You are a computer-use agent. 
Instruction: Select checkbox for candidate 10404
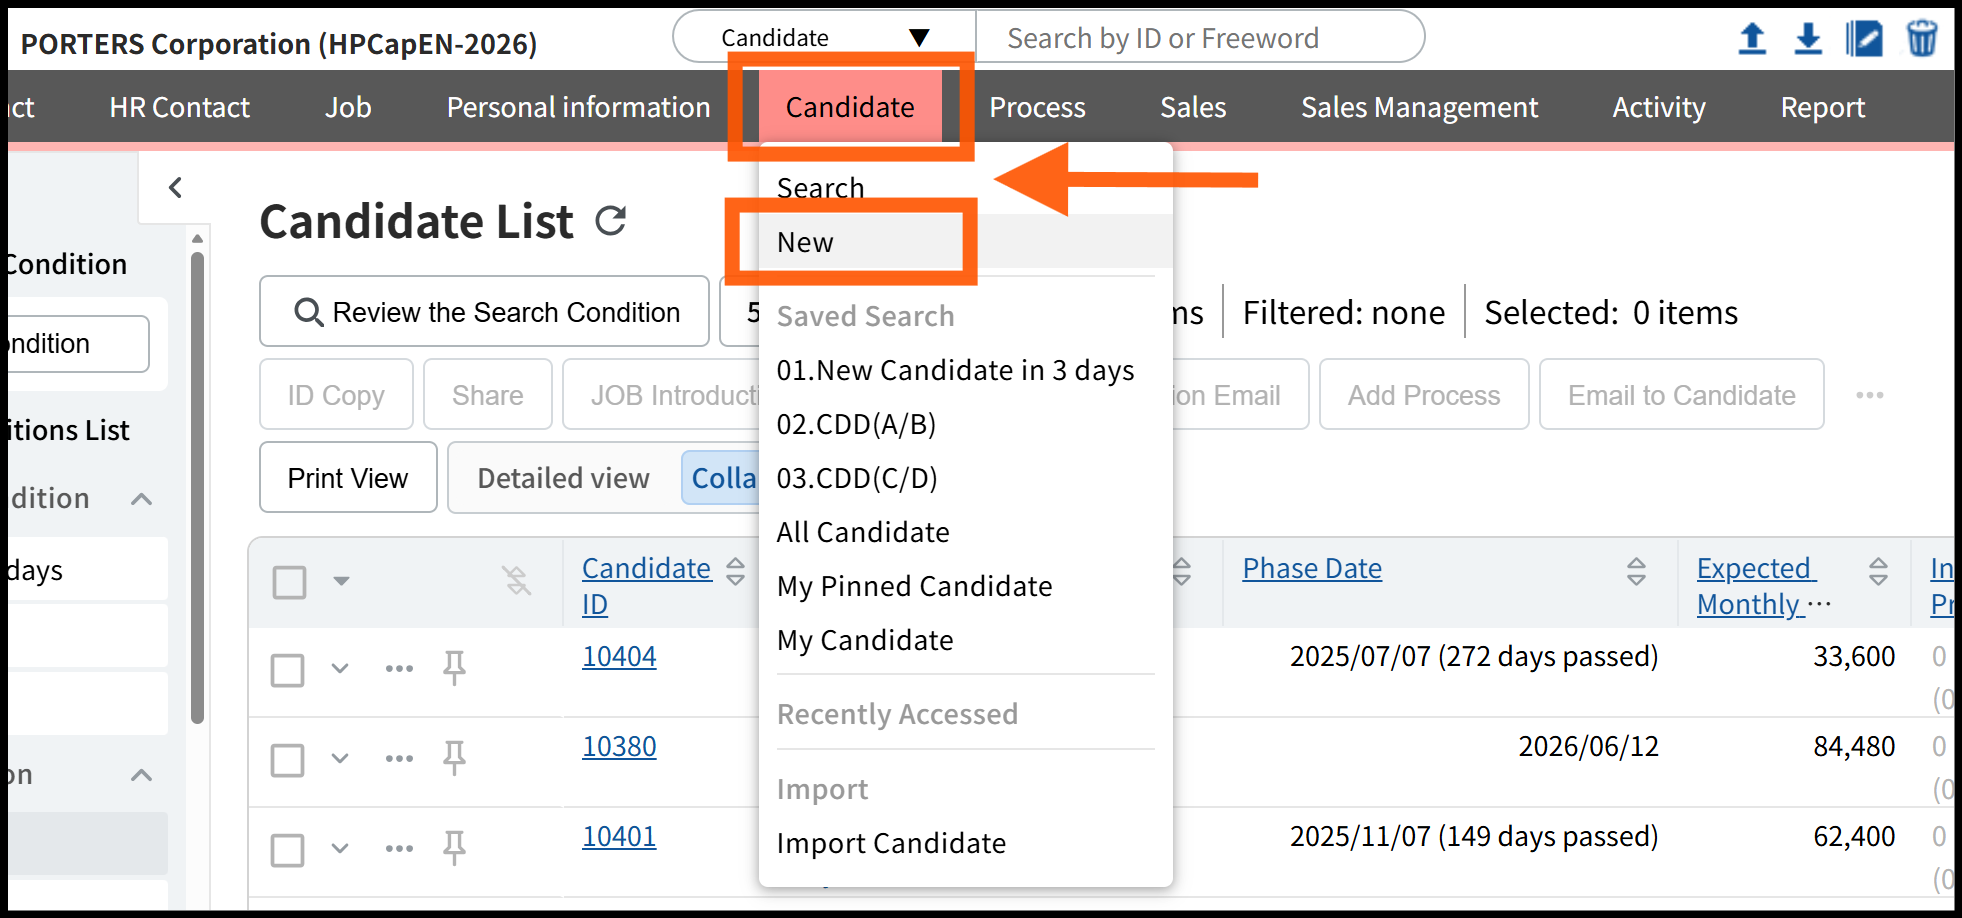pos(288,669)
